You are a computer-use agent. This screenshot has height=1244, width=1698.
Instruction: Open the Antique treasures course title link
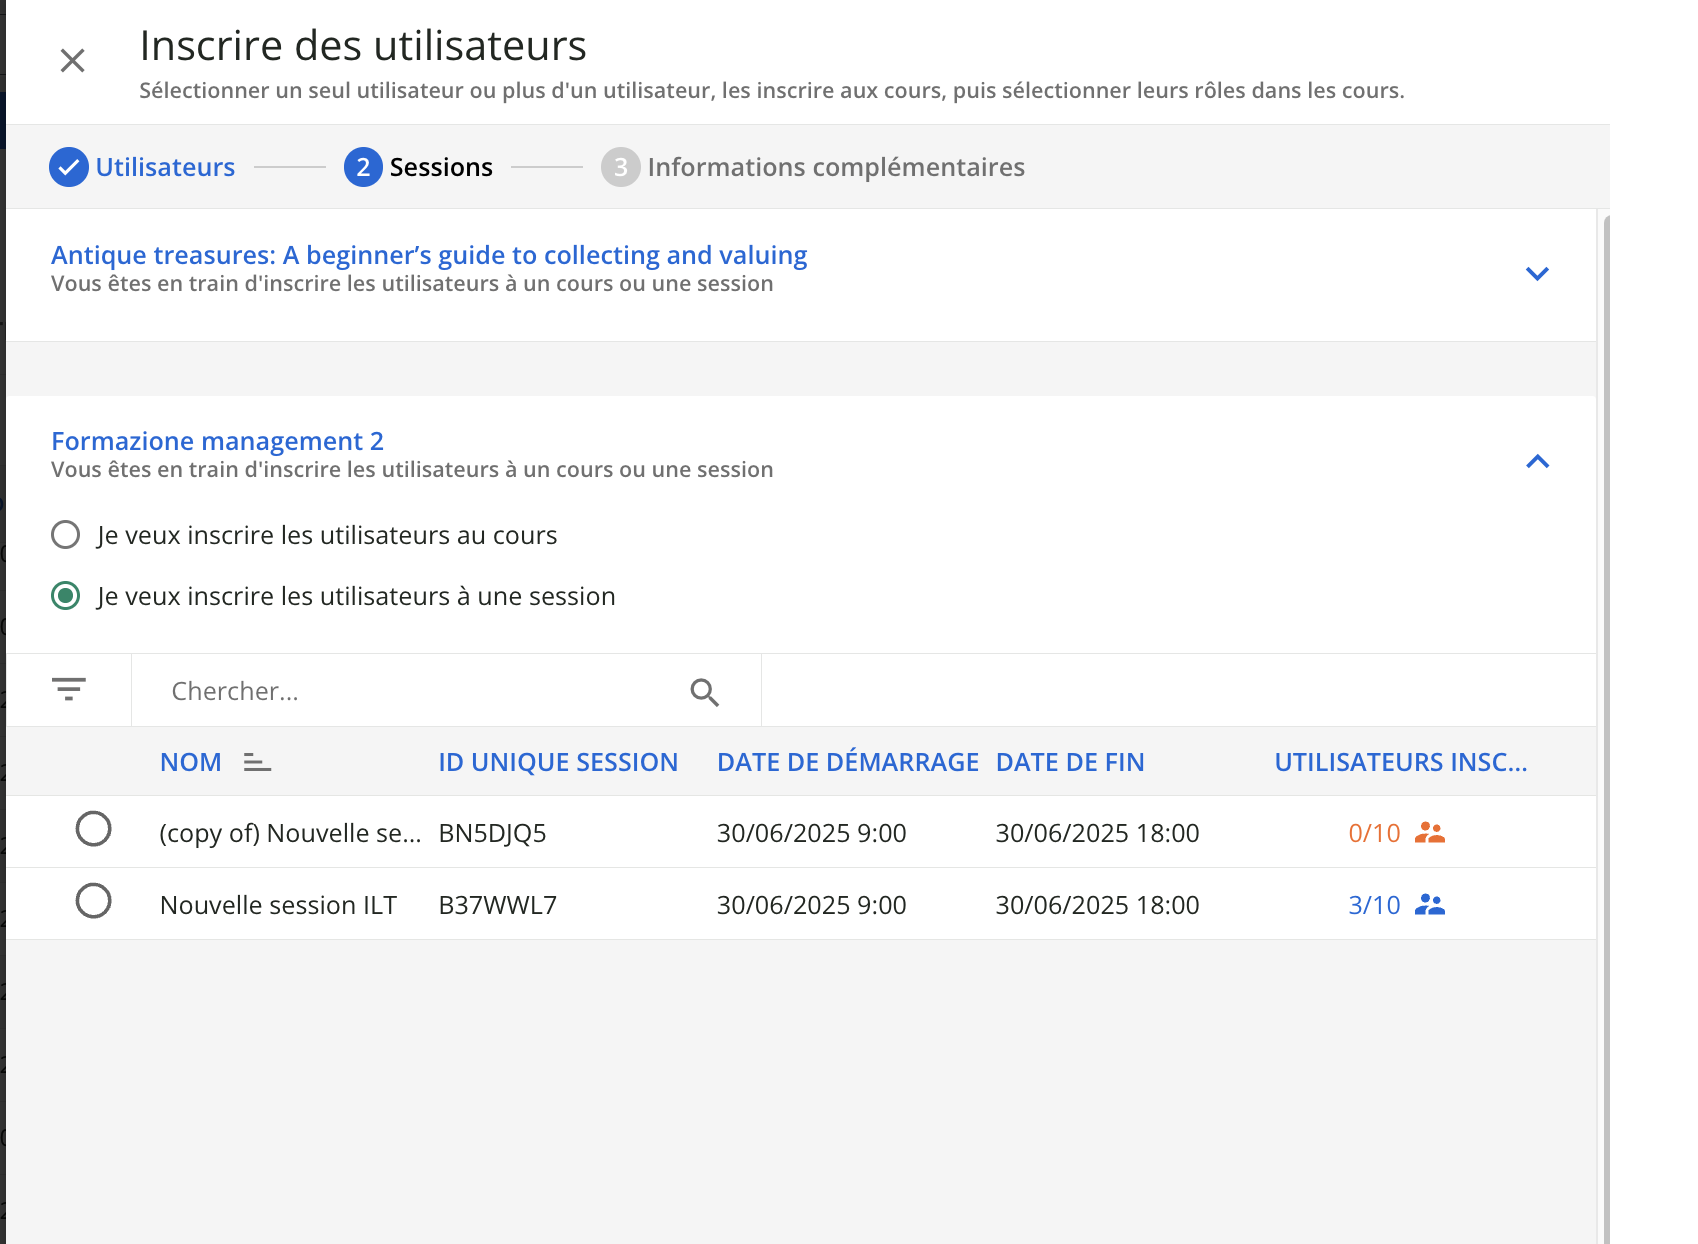[429, 255]
